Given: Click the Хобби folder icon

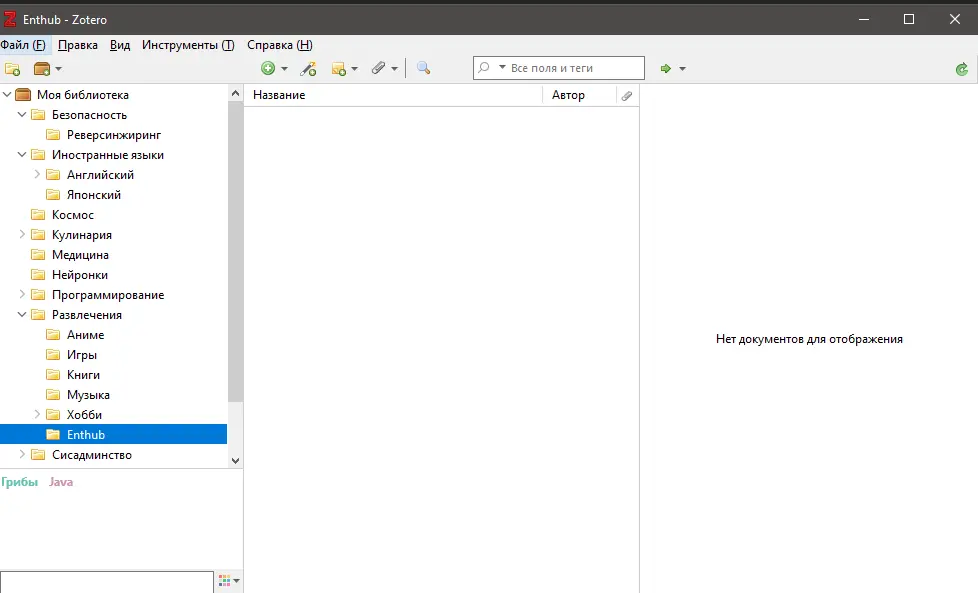Looking at the screenshot, I should pos(53,414).
